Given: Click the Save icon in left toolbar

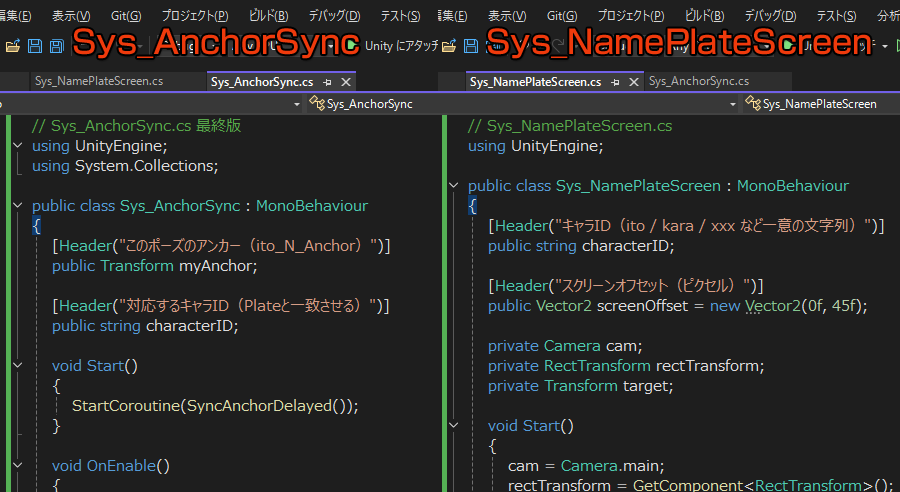Looking at the screenshot, I should [34, 46].
